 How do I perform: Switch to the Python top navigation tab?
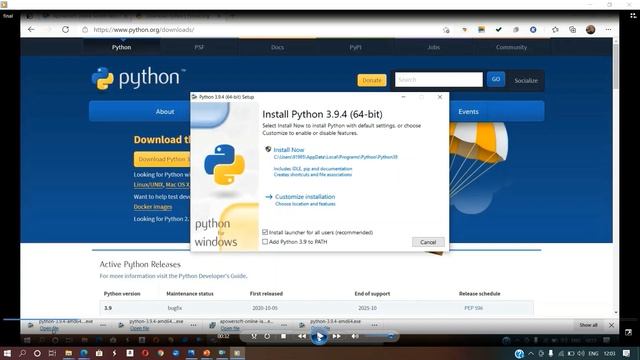coord(122,47)
